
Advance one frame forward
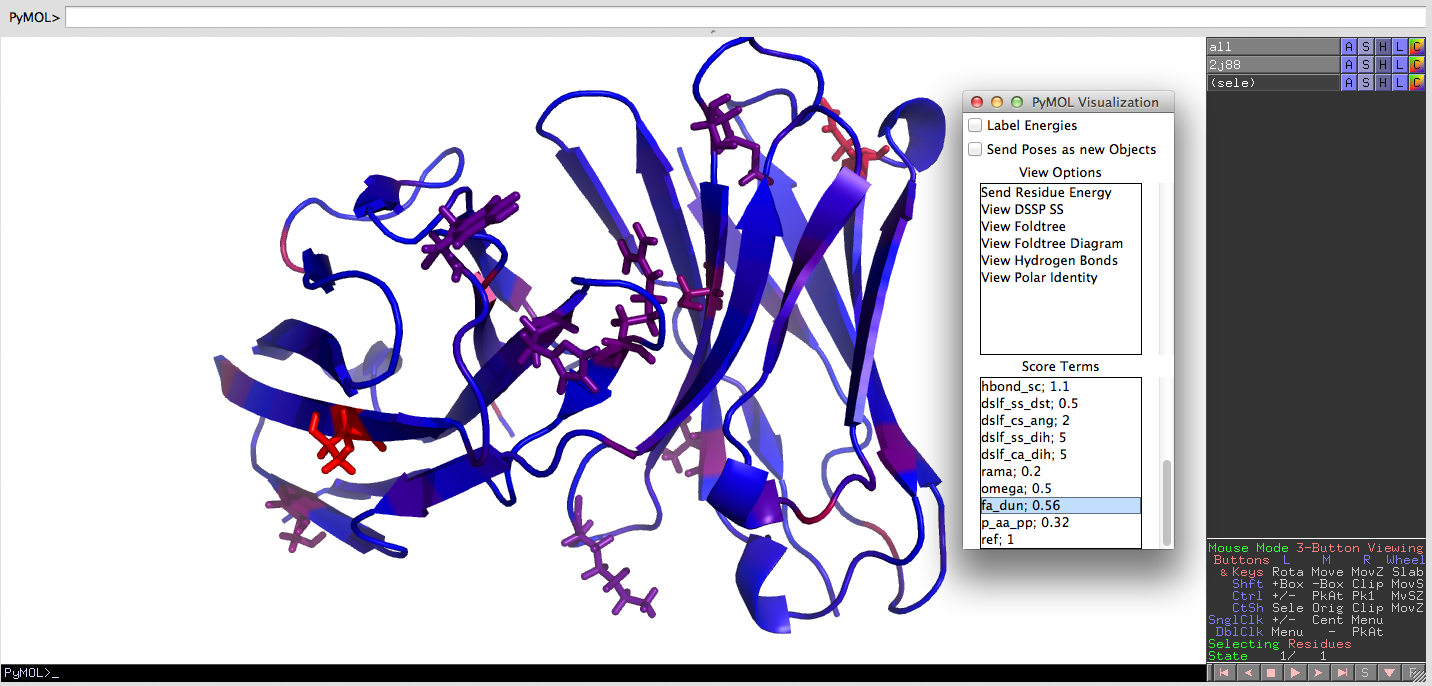[1318, 673]
